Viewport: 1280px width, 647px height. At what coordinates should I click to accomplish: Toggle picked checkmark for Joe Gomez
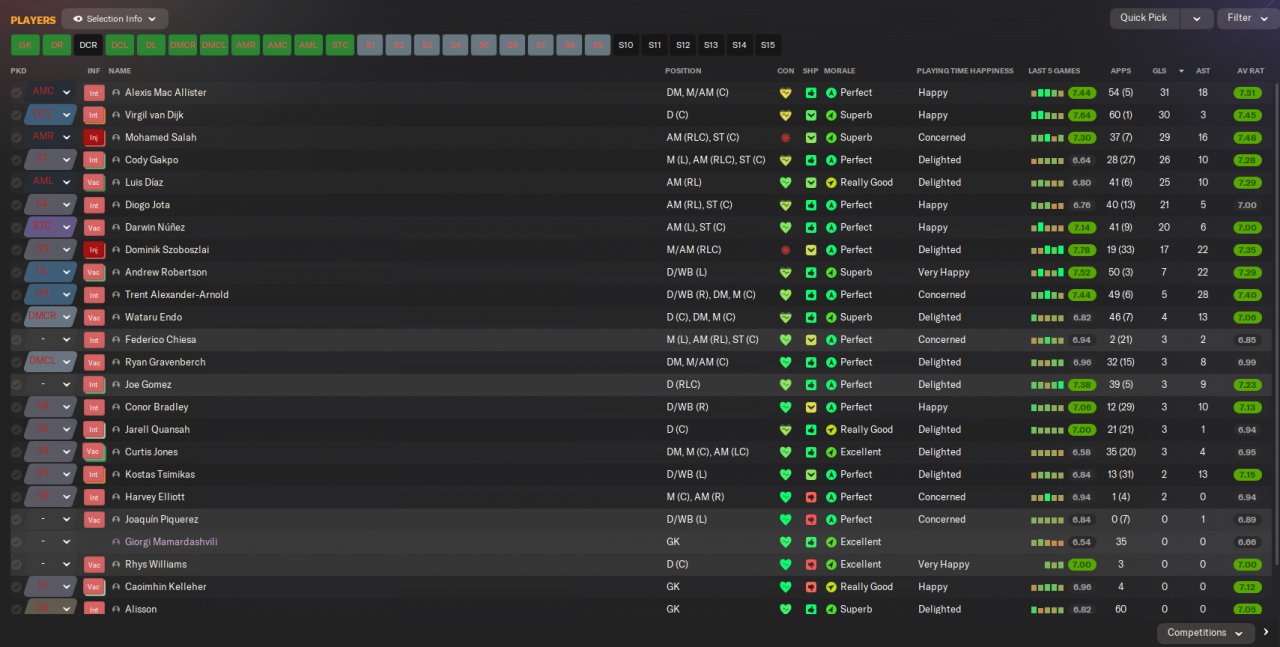pyautogui.click(x=16, y=385)
